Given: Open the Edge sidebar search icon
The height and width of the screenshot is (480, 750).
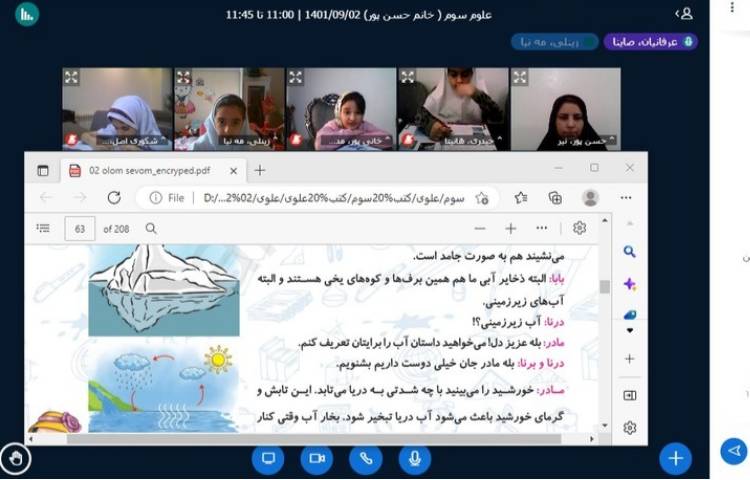Looking at the screenshot, I should click(629, 252).
